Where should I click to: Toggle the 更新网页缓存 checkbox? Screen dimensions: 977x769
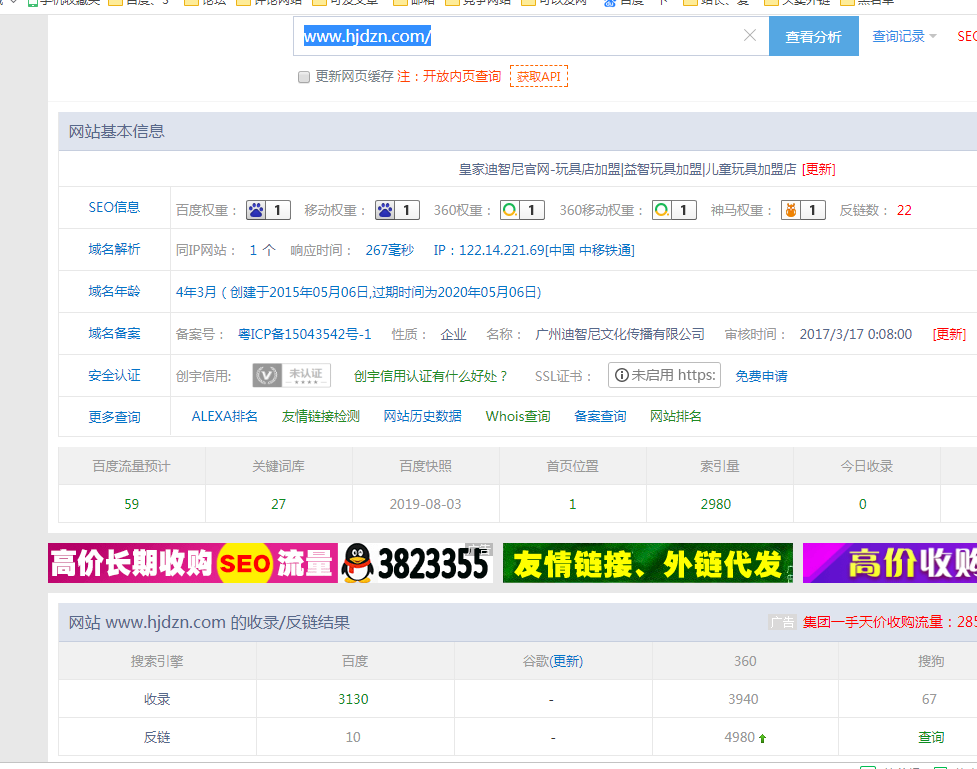click(304, 77)
